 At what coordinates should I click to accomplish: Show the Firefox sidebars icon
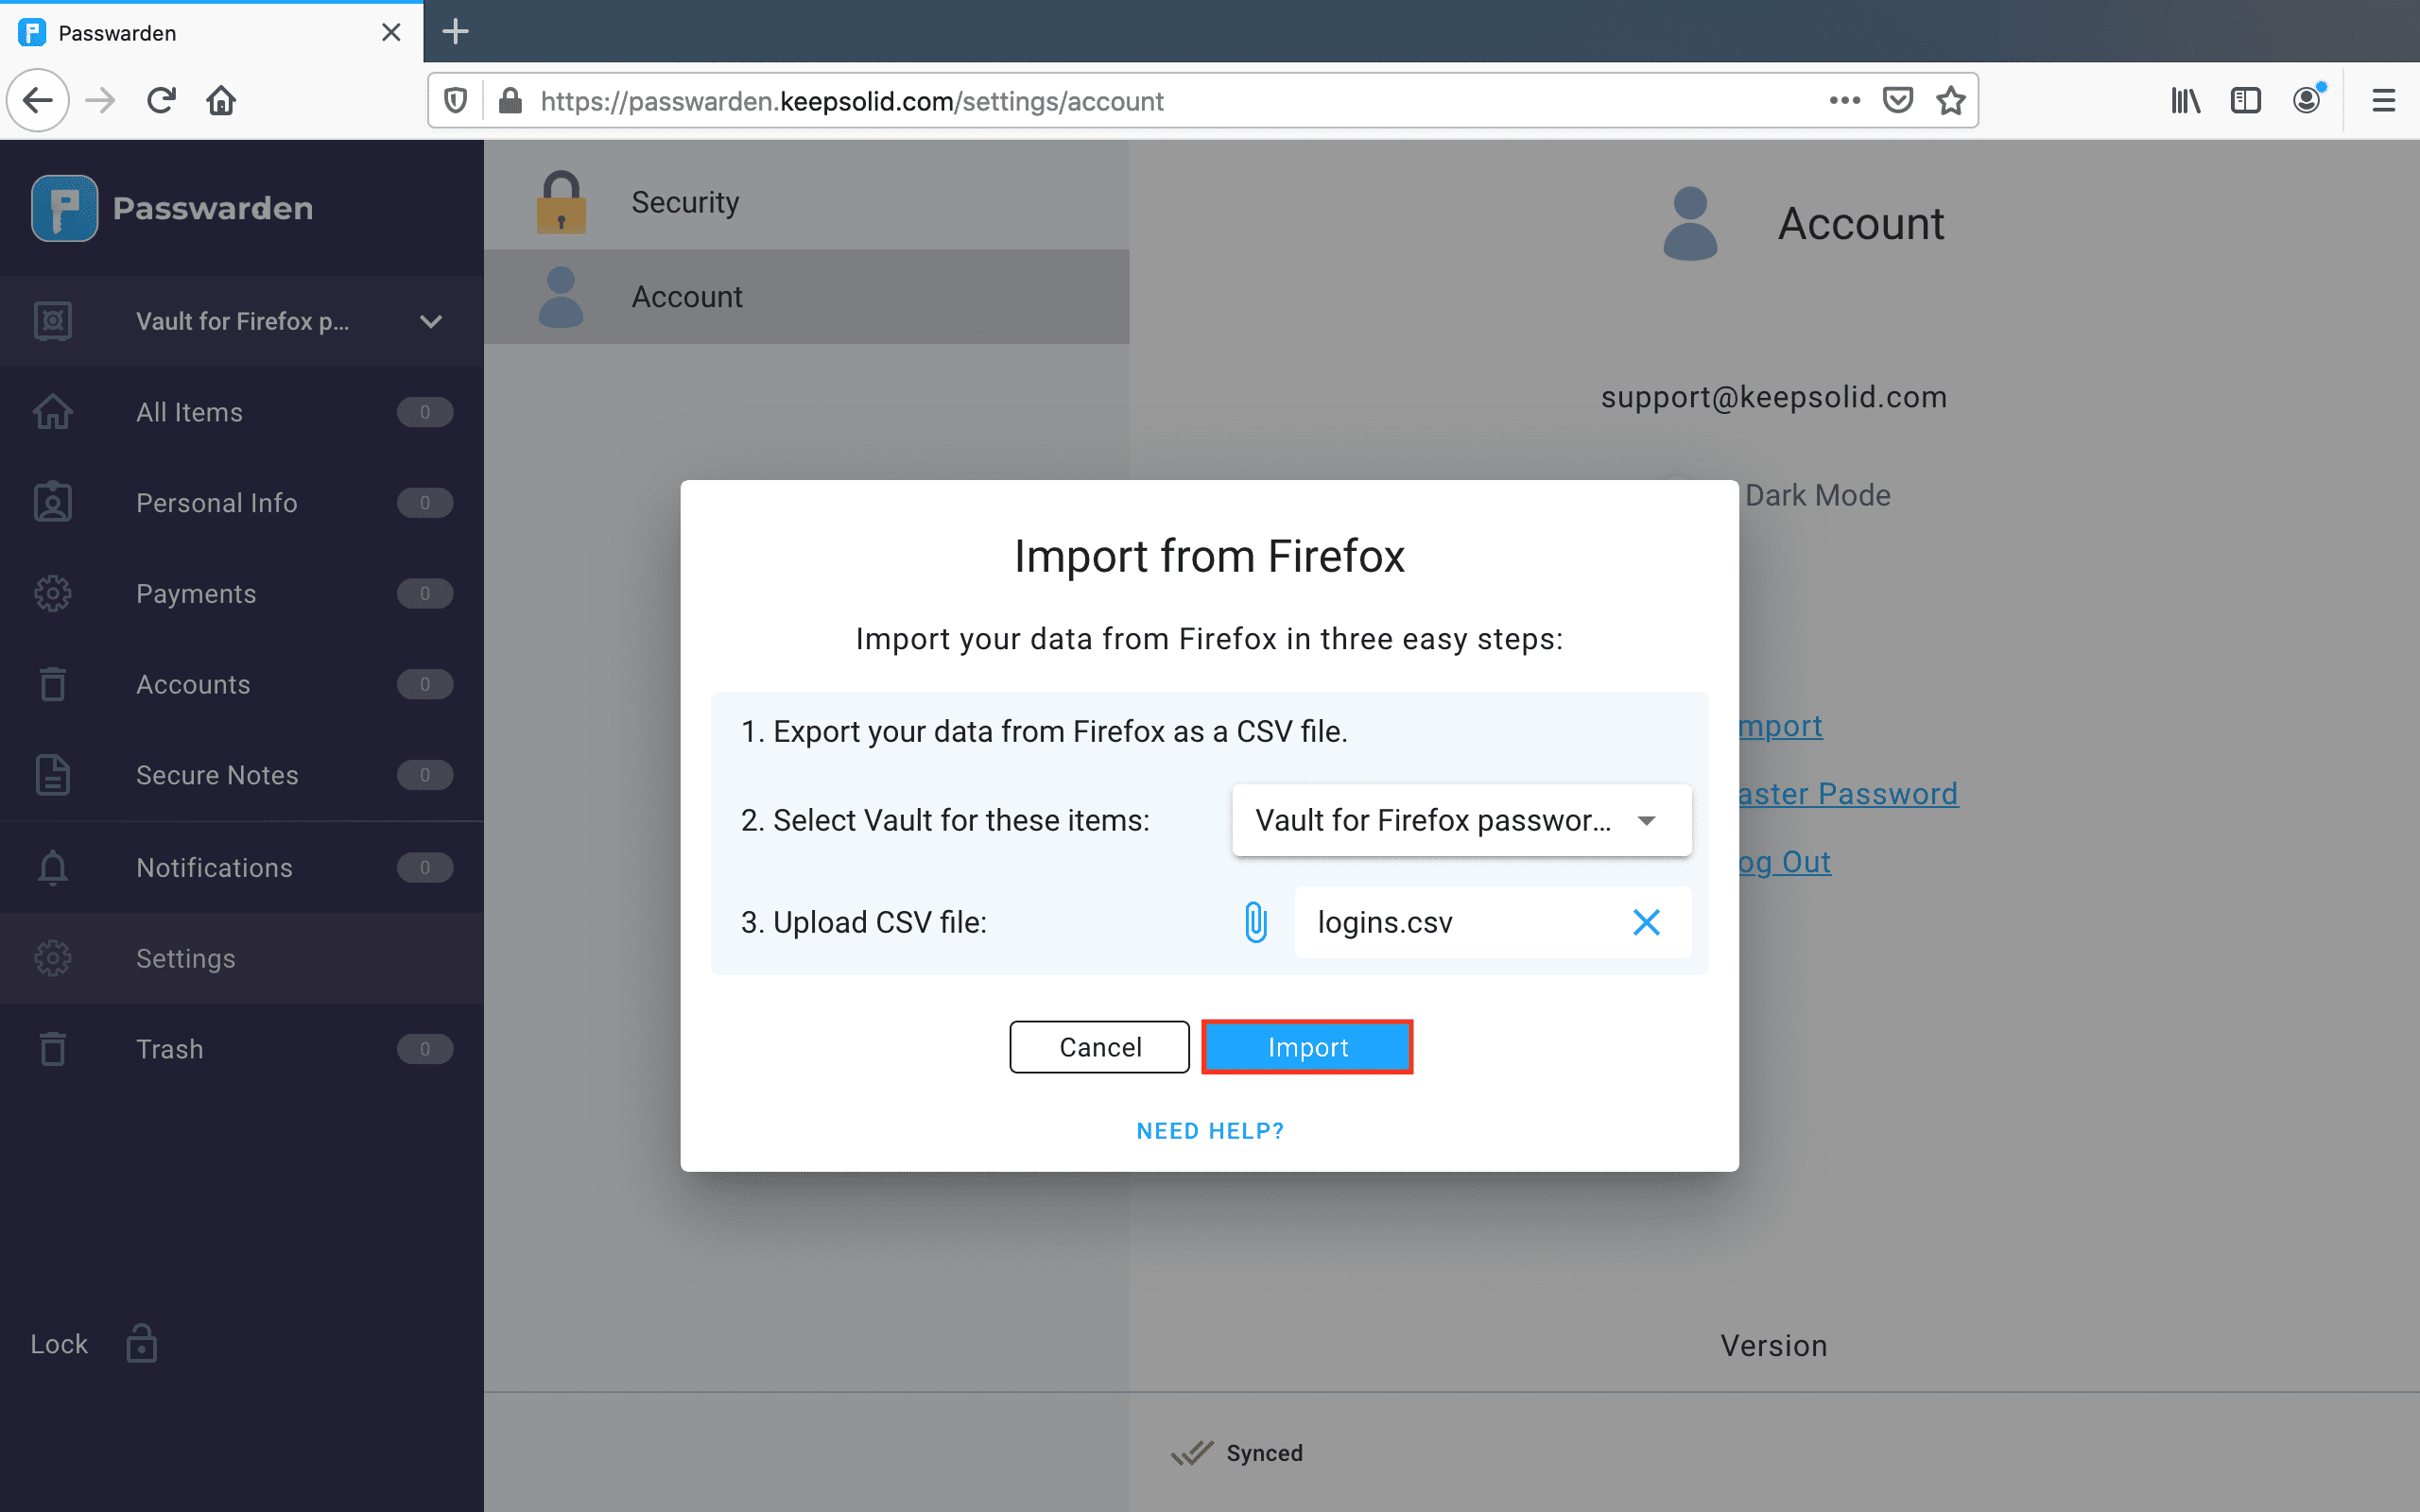click(2245, 101)
